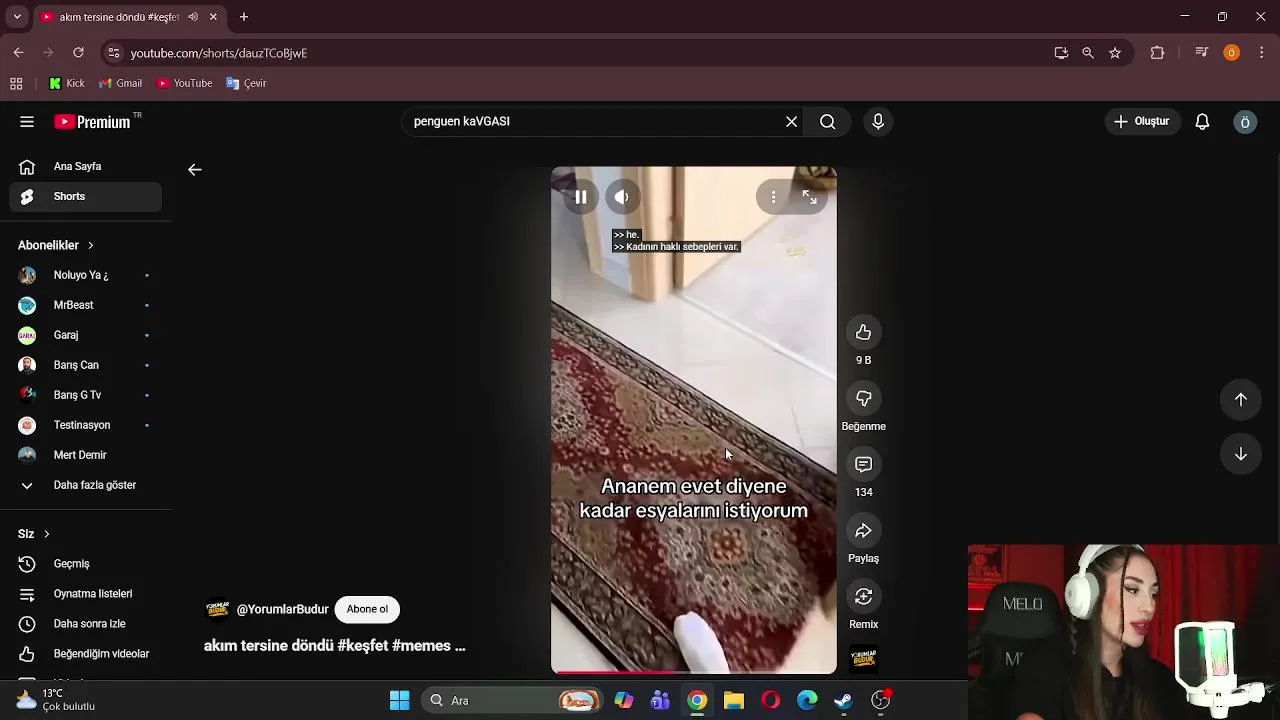Open the sound source thumbnail under Remix
This screenshot has height=720, width=1280.
coord(863,659)
